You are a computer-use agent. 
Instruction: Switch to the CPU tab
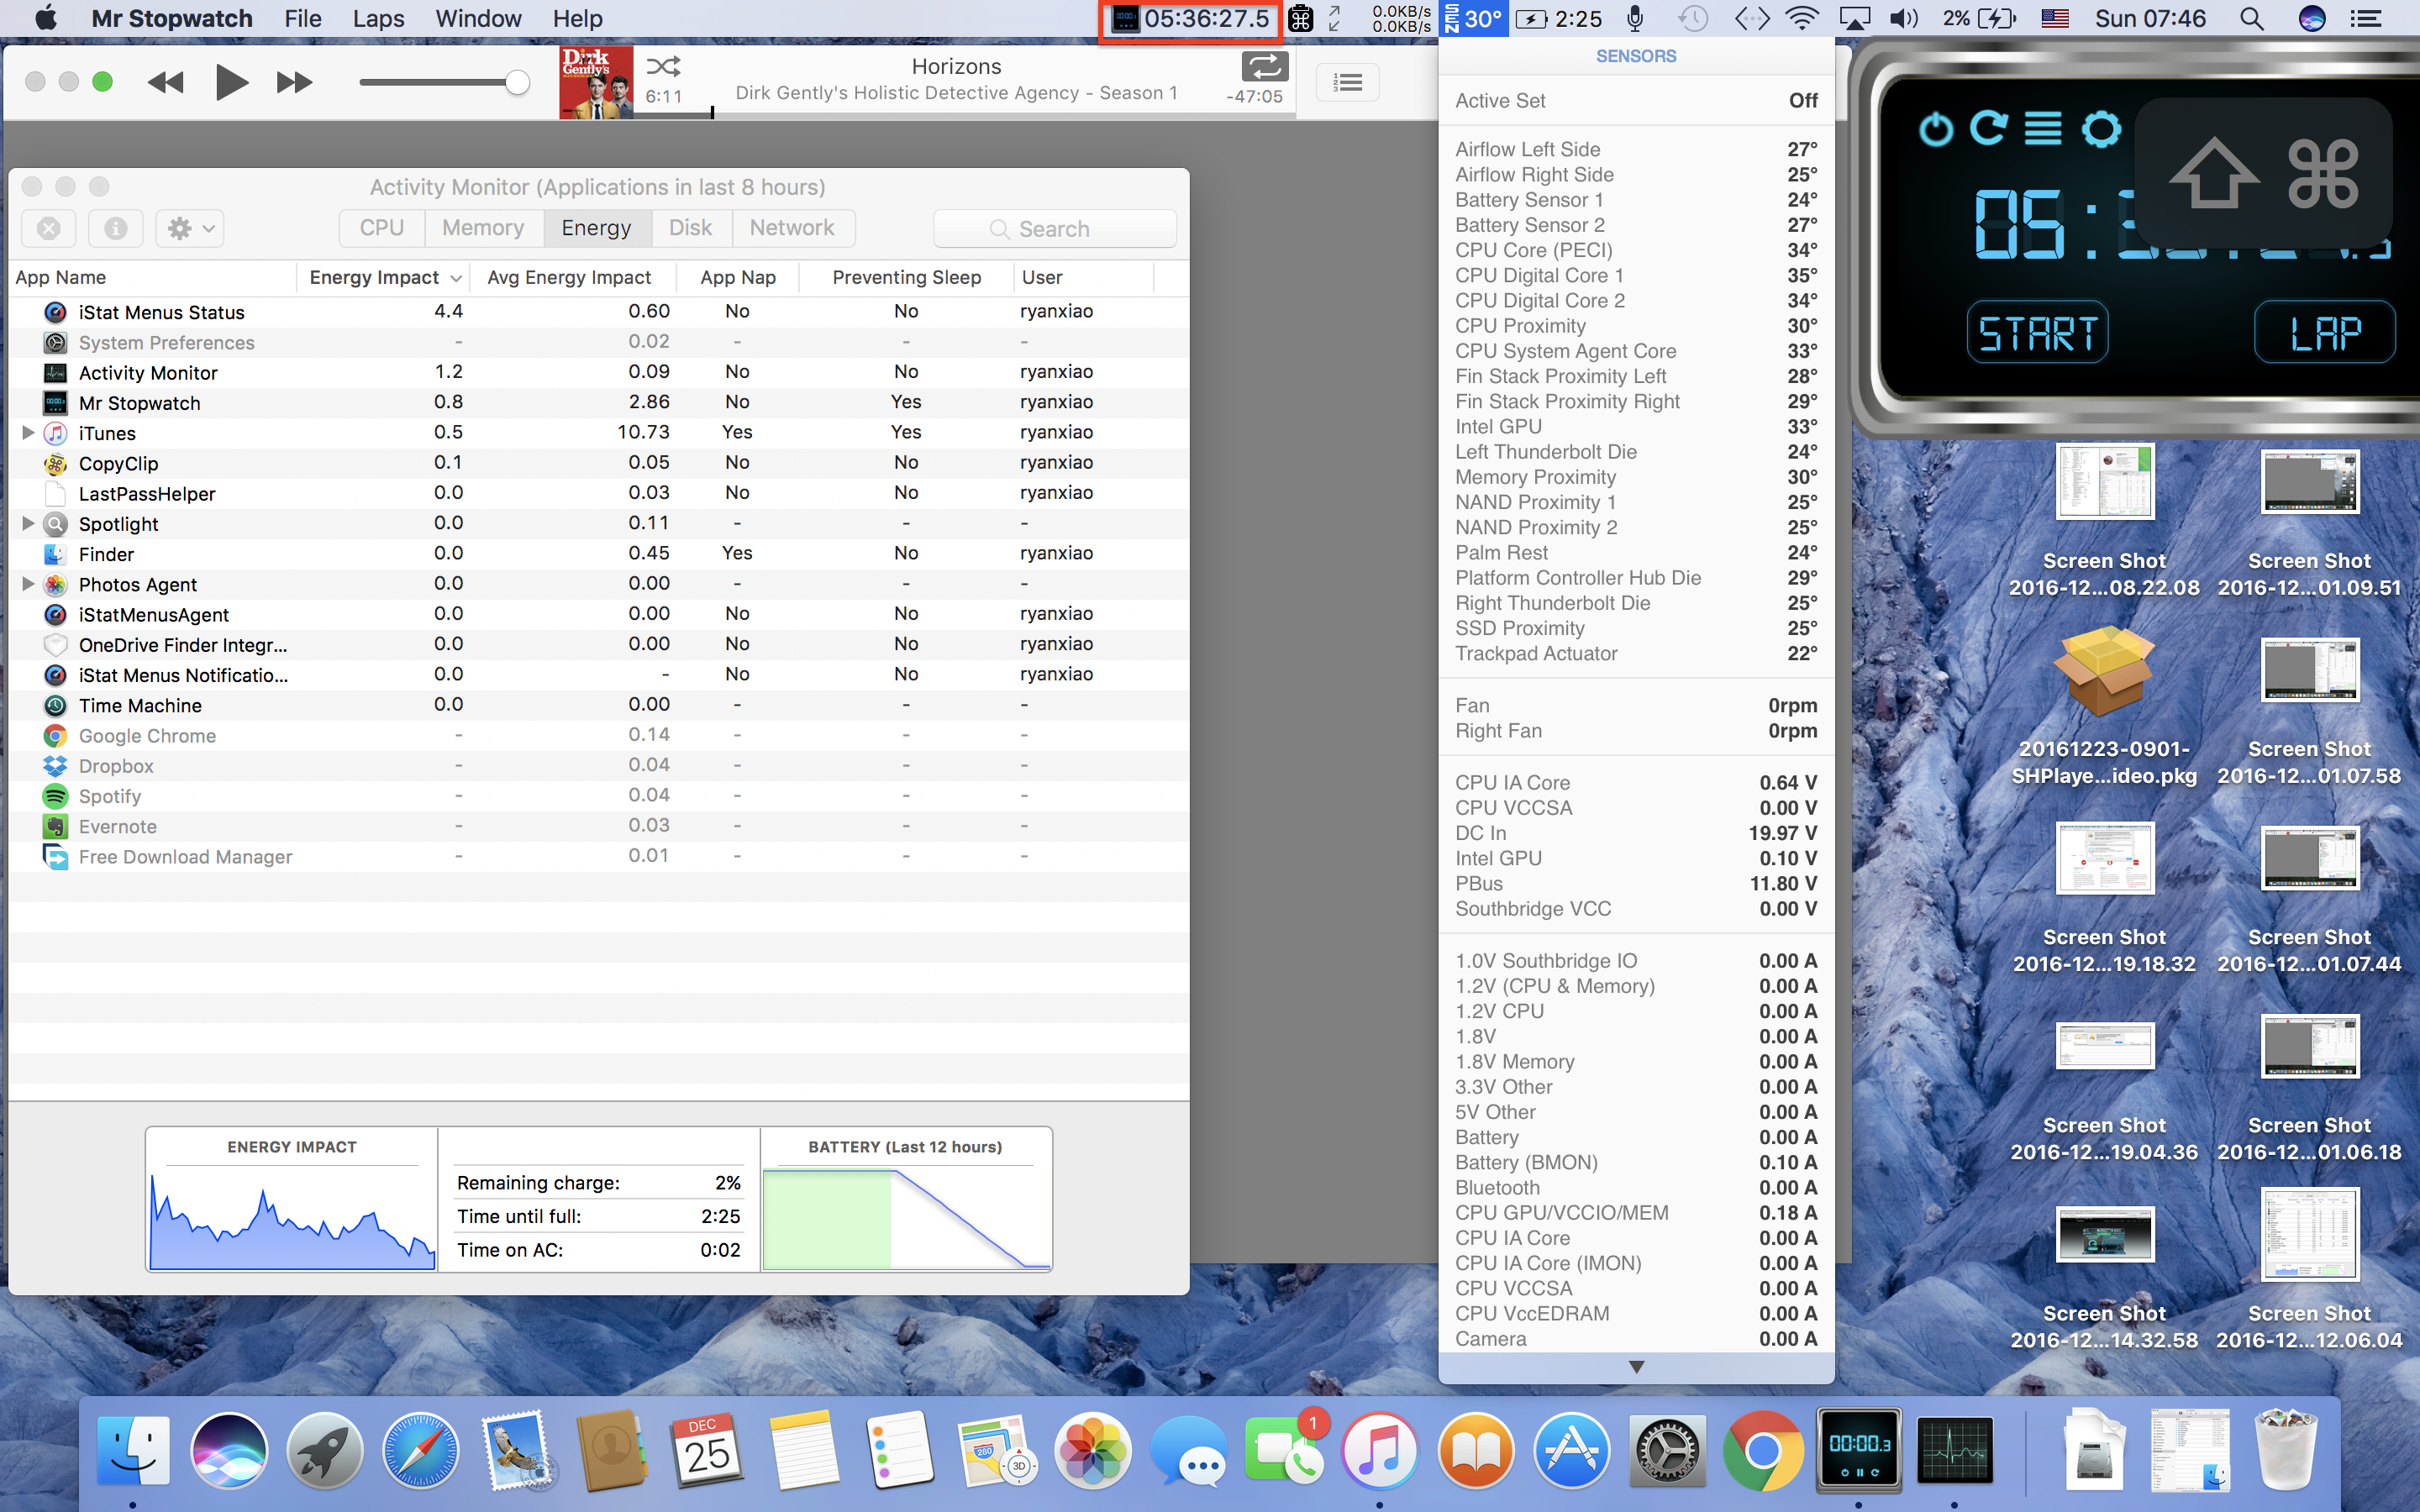point(382,228)
